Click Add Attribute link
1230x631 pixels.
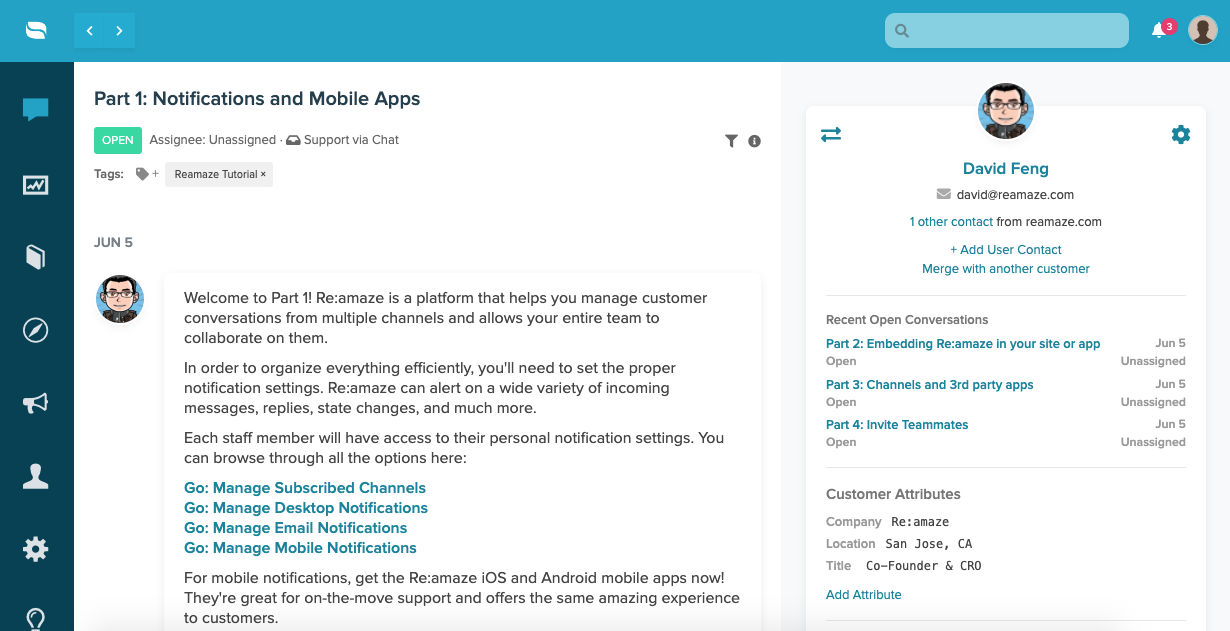point(864,595)
